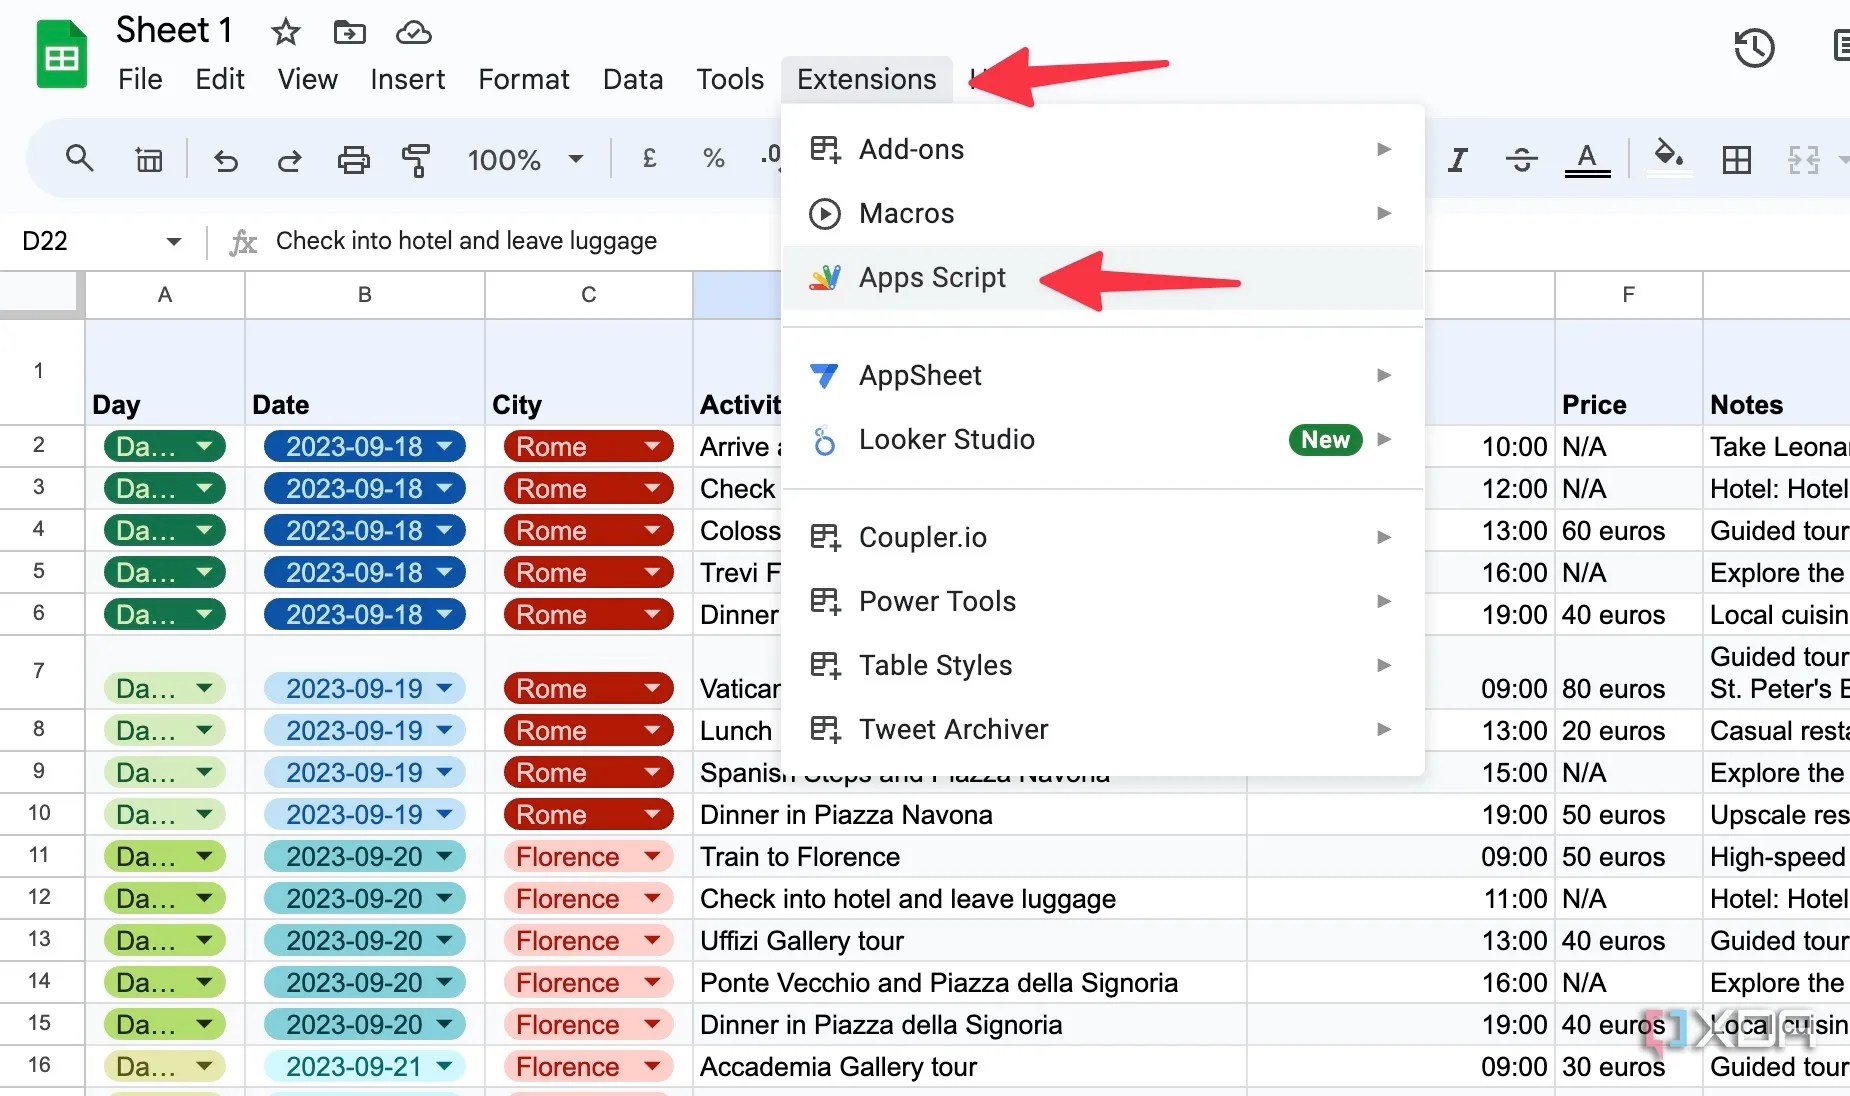The width and height of the screenshot is (1850, 1096).
Task: Open the Rome city dropdown in row 2
Action: click(653, 446)
